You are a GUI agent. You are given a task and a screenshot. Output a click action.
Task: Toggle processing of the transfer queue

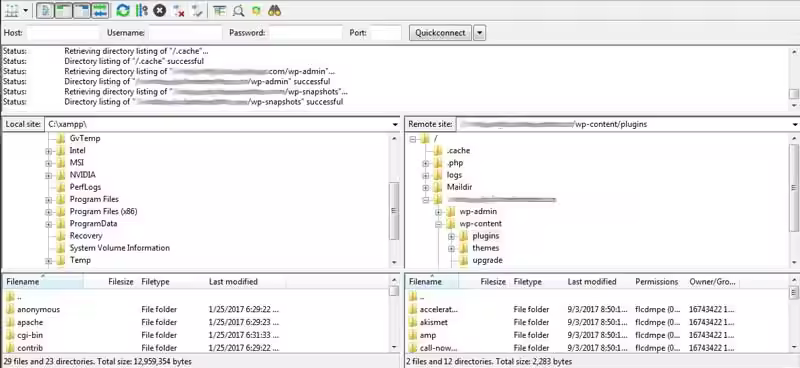(x=141, y=10)
